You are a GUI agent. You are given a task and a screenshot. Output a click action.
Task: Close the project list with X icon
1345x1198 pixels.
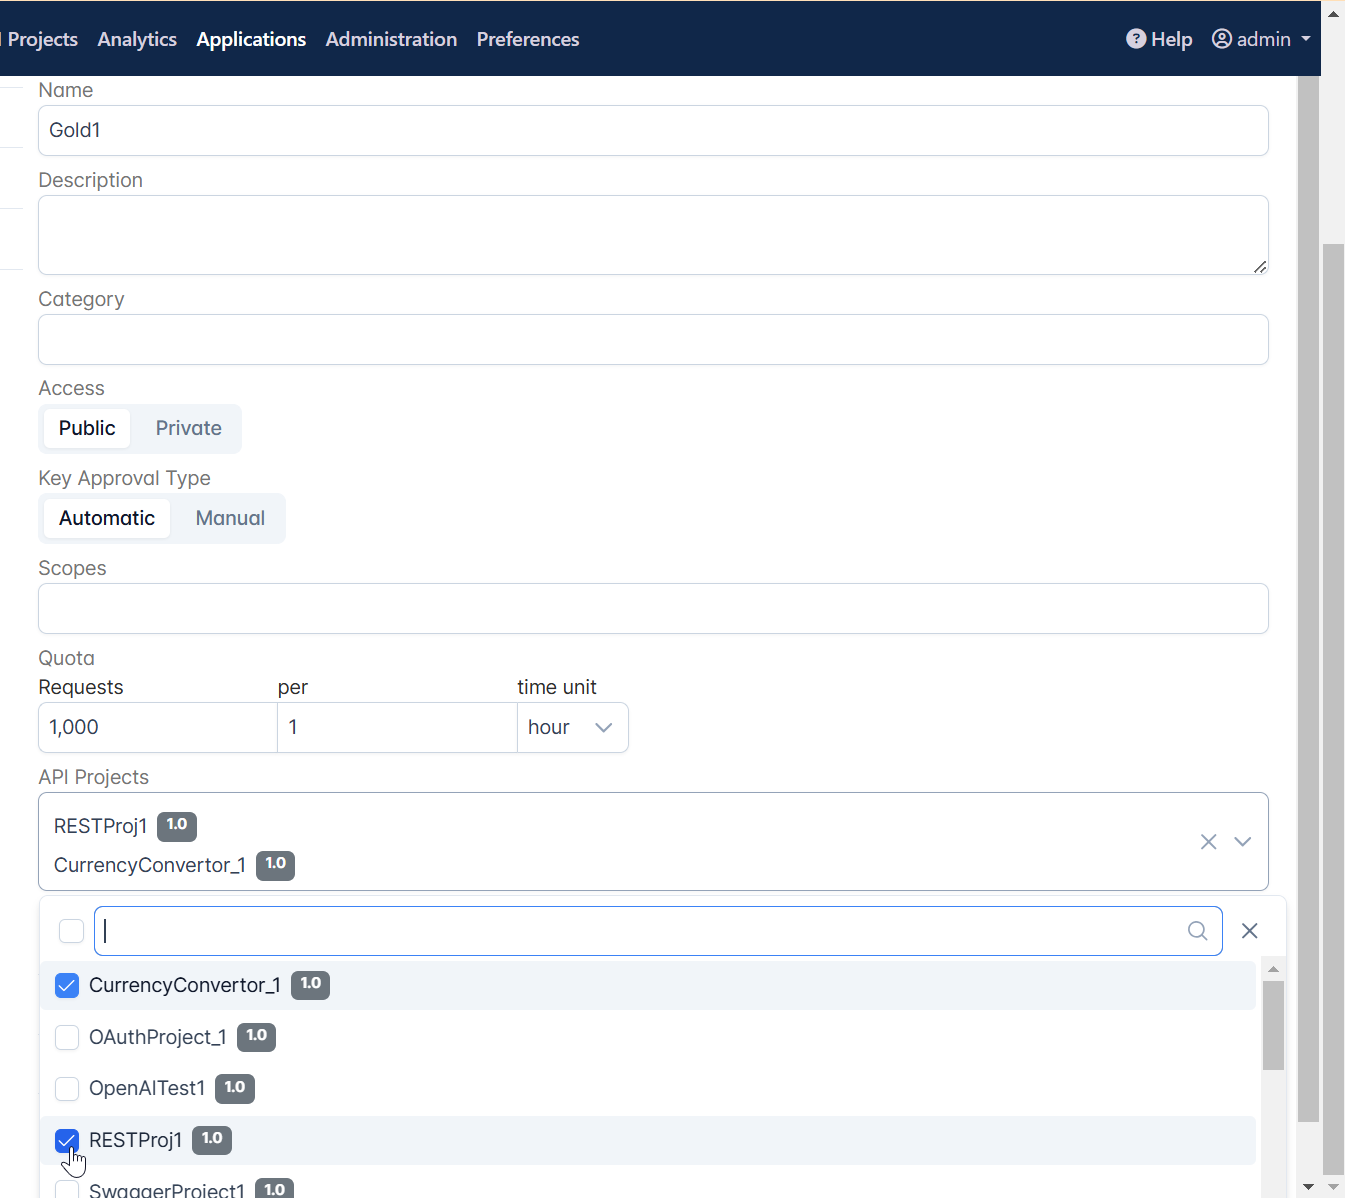[x=1249, y=931]
